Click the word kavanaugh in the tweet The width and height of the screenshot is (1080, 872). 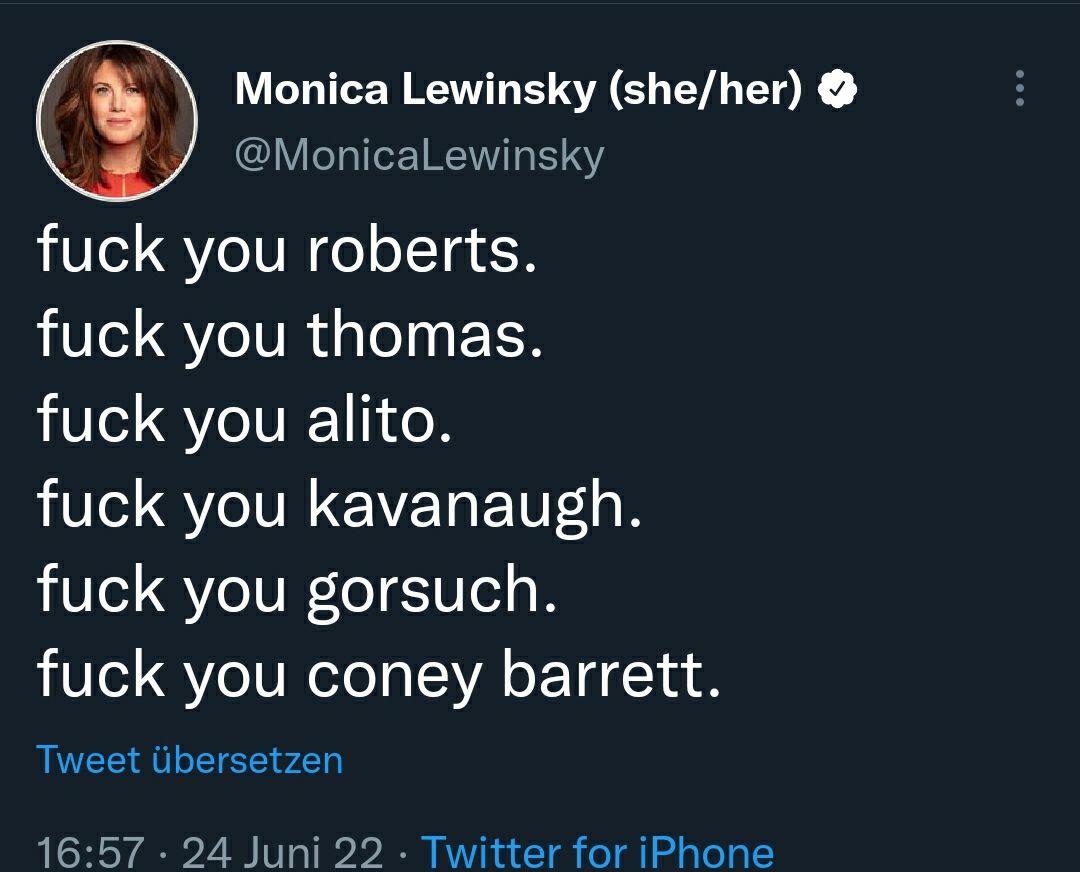click(472, 506)
